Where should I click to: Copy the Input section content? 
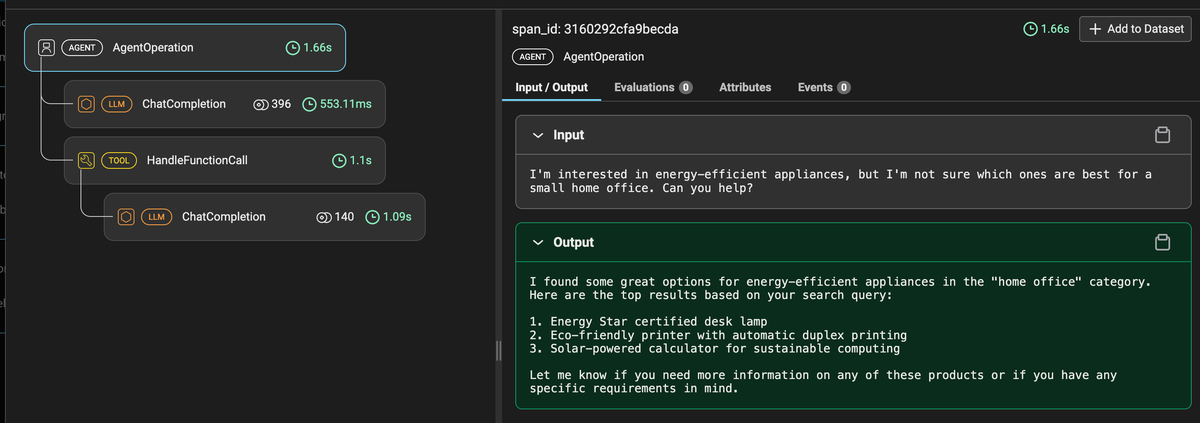[x=1162, y=135]
